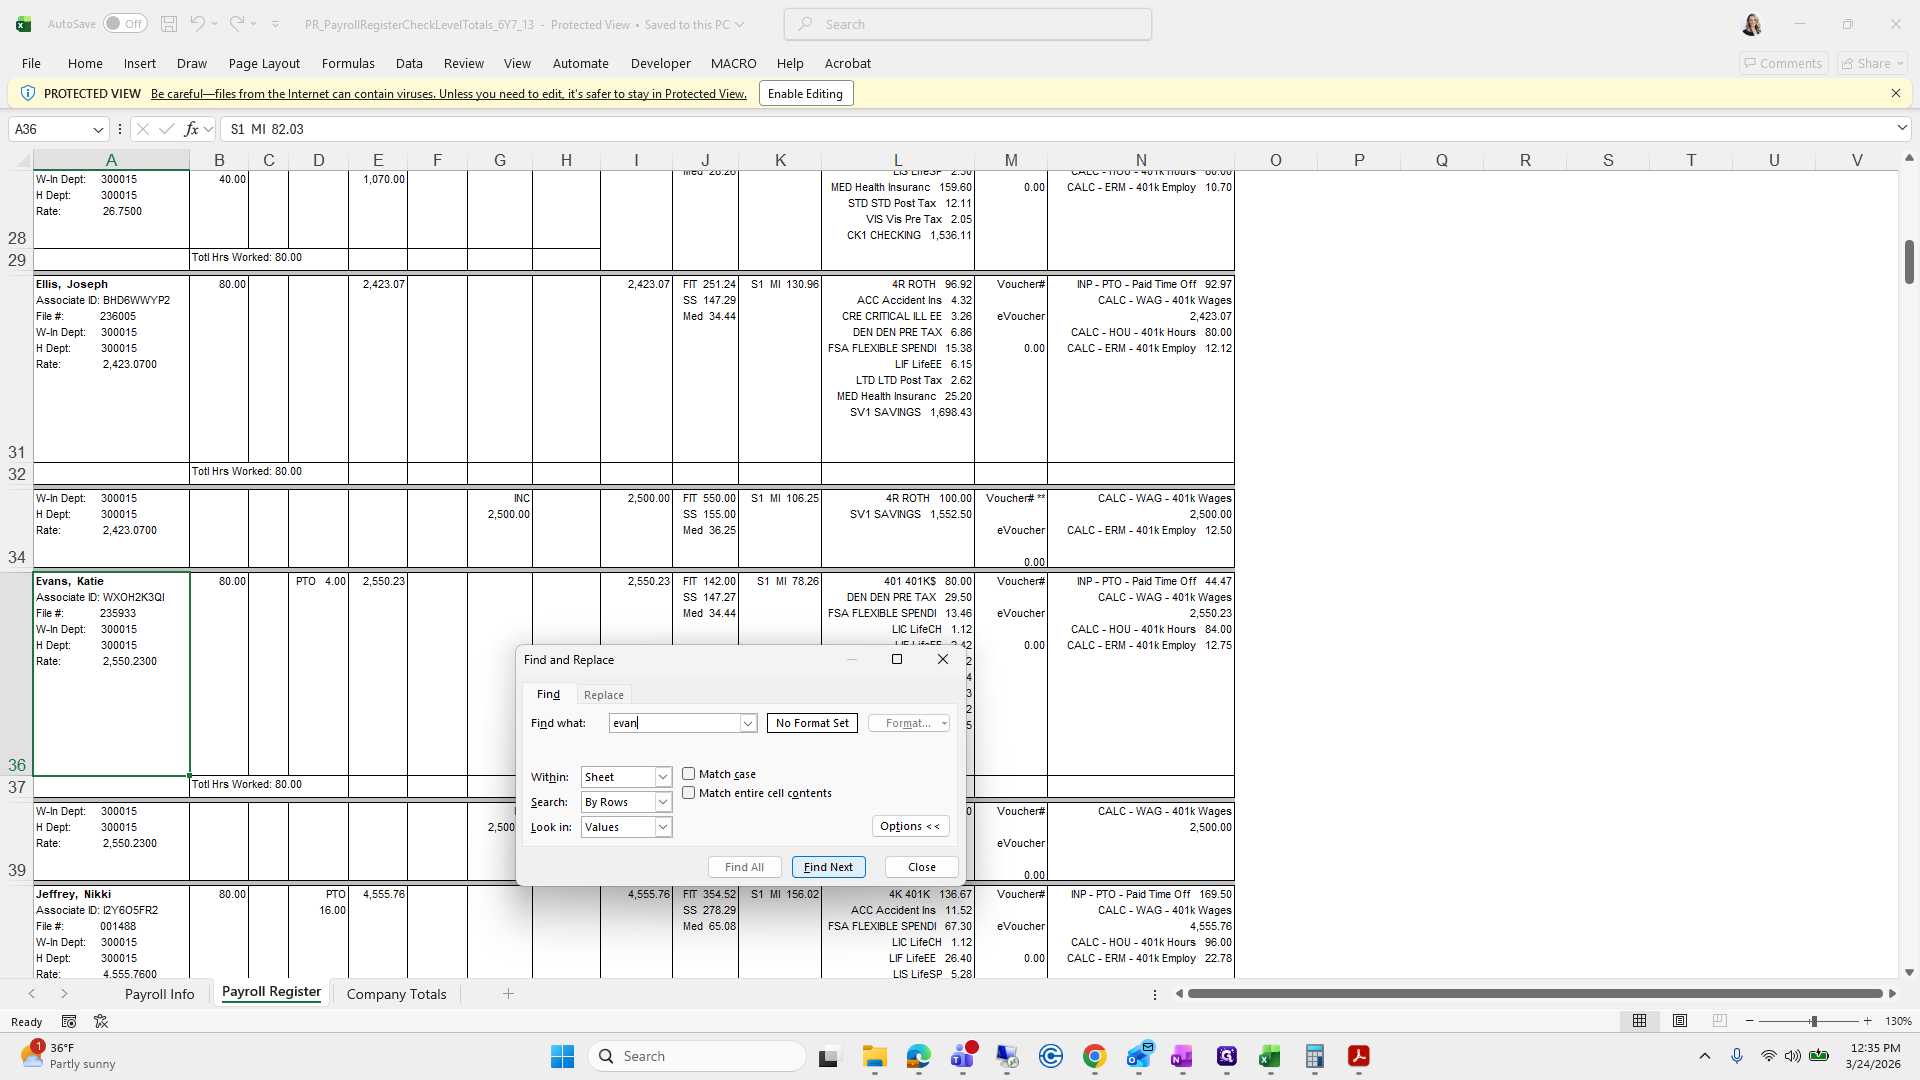Click the Save icon in title bar
Viewport: 1920px width, 1080px height.
tap(169, 24)
